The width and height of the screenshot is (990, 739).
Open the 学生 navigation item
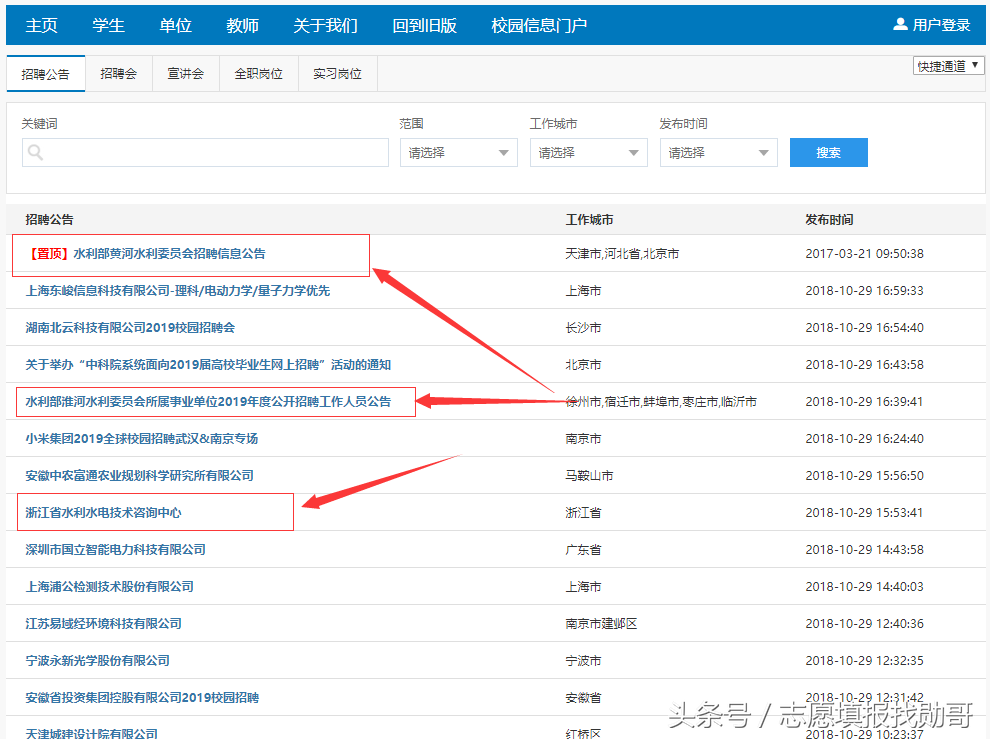point(109,25)
